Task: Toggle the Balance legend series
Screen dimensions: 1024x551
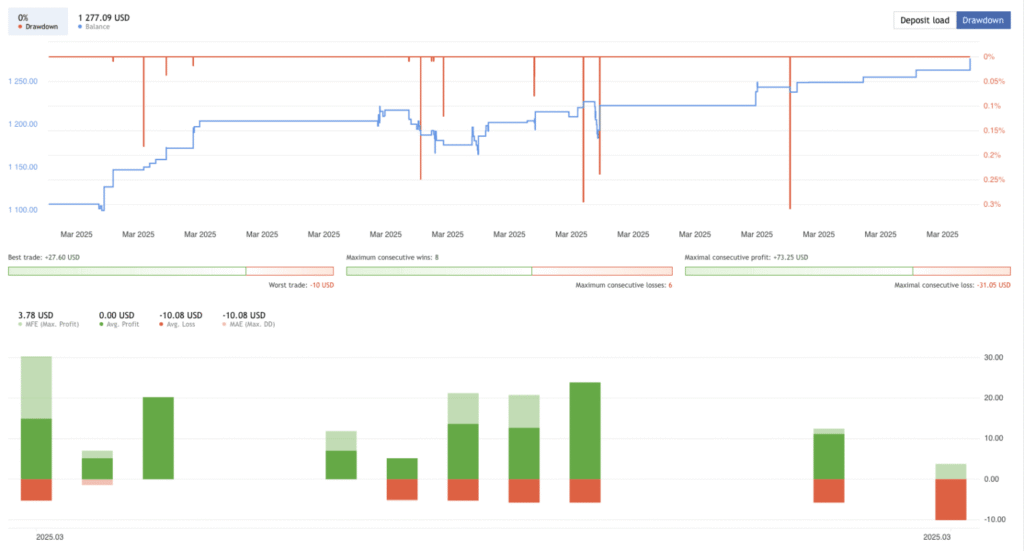Action: tap(96, 27)
